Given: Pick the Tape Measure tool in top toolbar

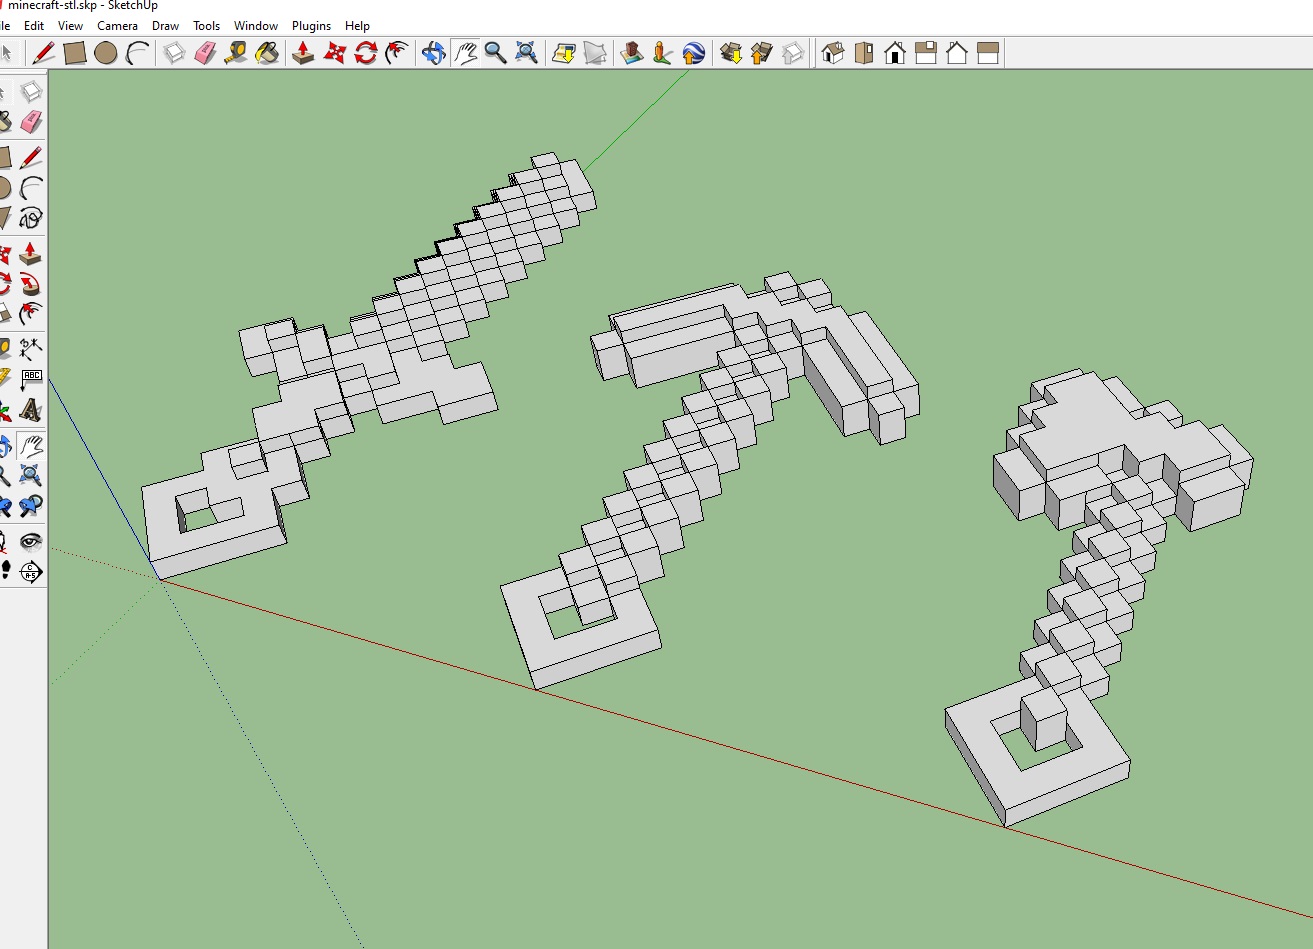Looking at the screenshot, I should click(x=236, y=53).
